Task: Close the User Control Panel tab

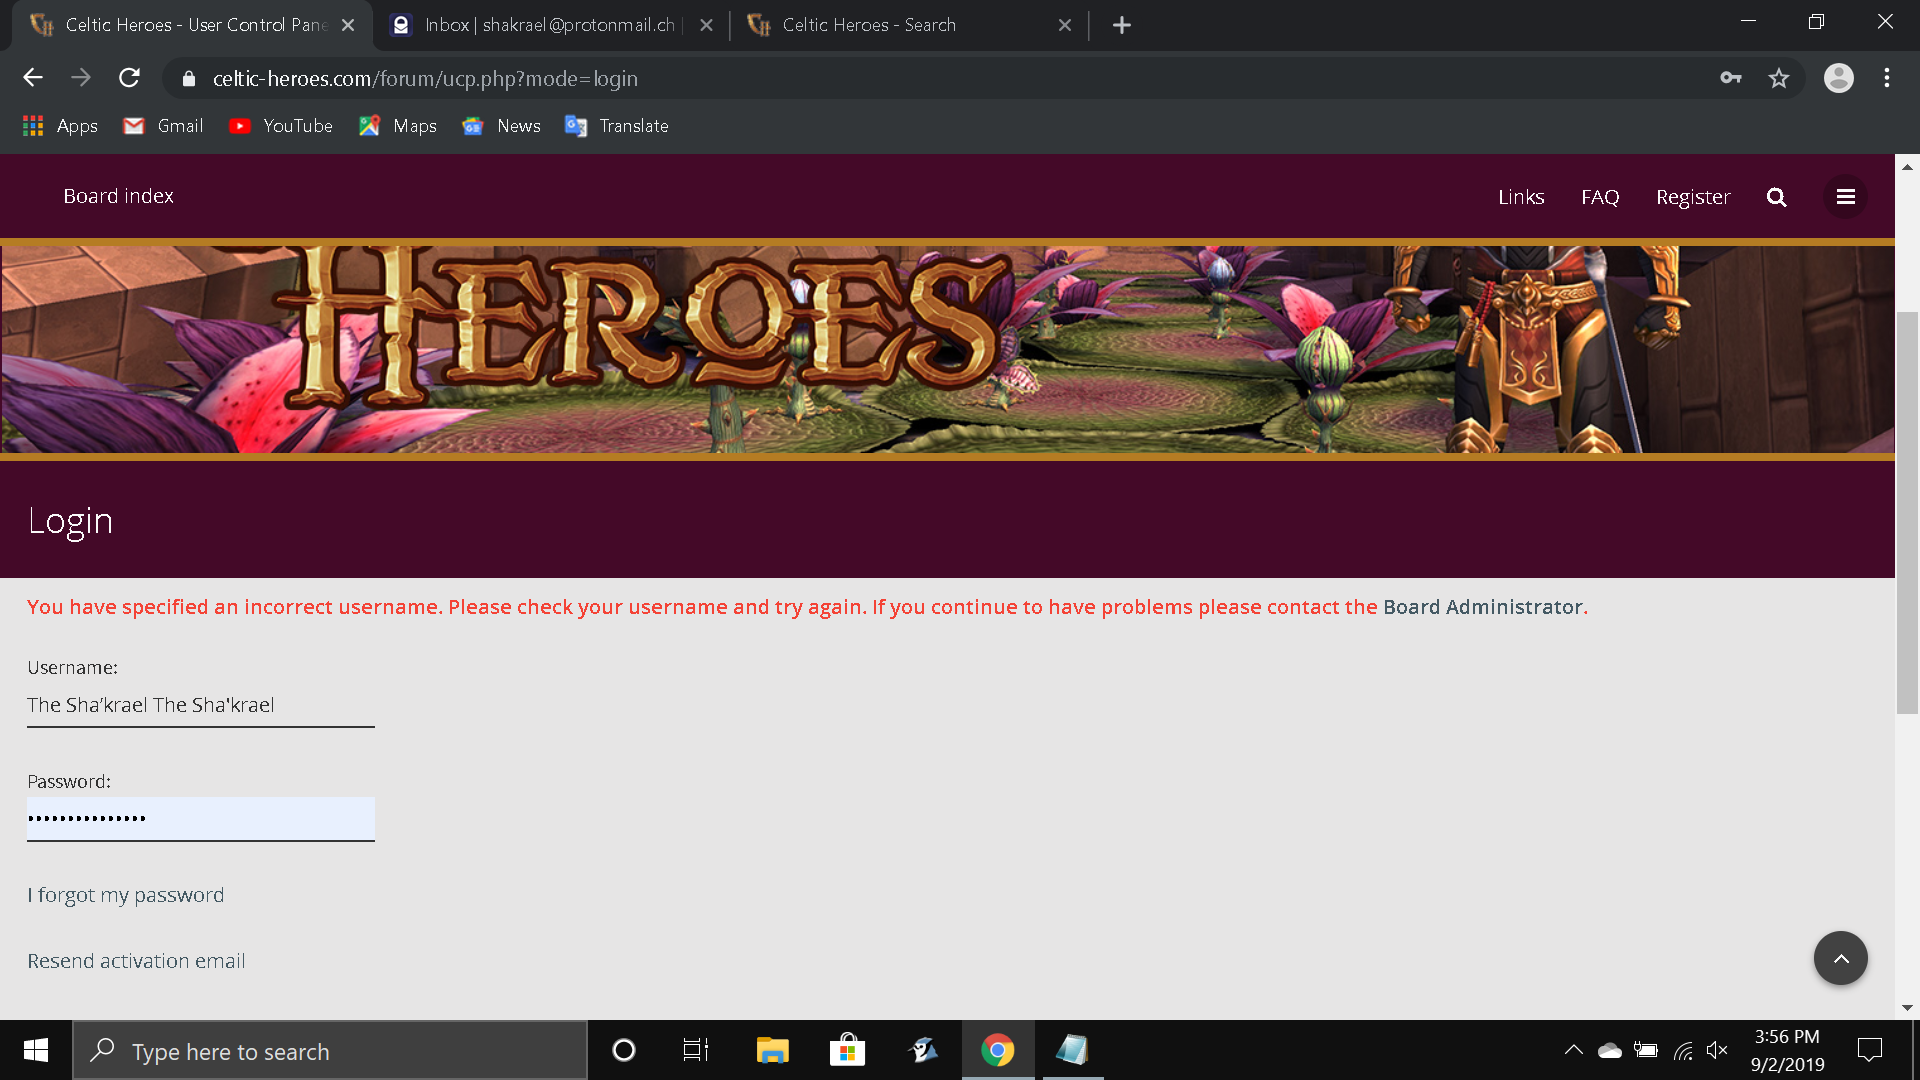Action: coord(348,25)
